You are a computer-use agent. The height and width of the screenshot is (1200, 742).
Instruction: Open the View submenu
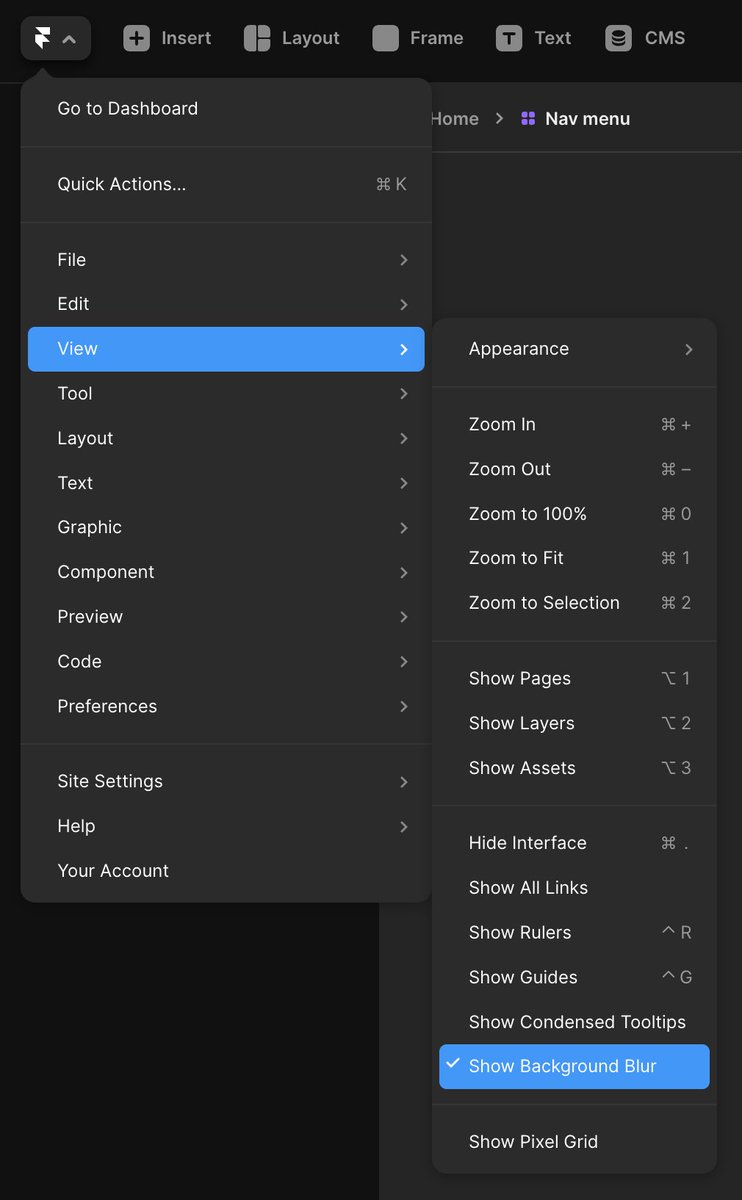226,349
